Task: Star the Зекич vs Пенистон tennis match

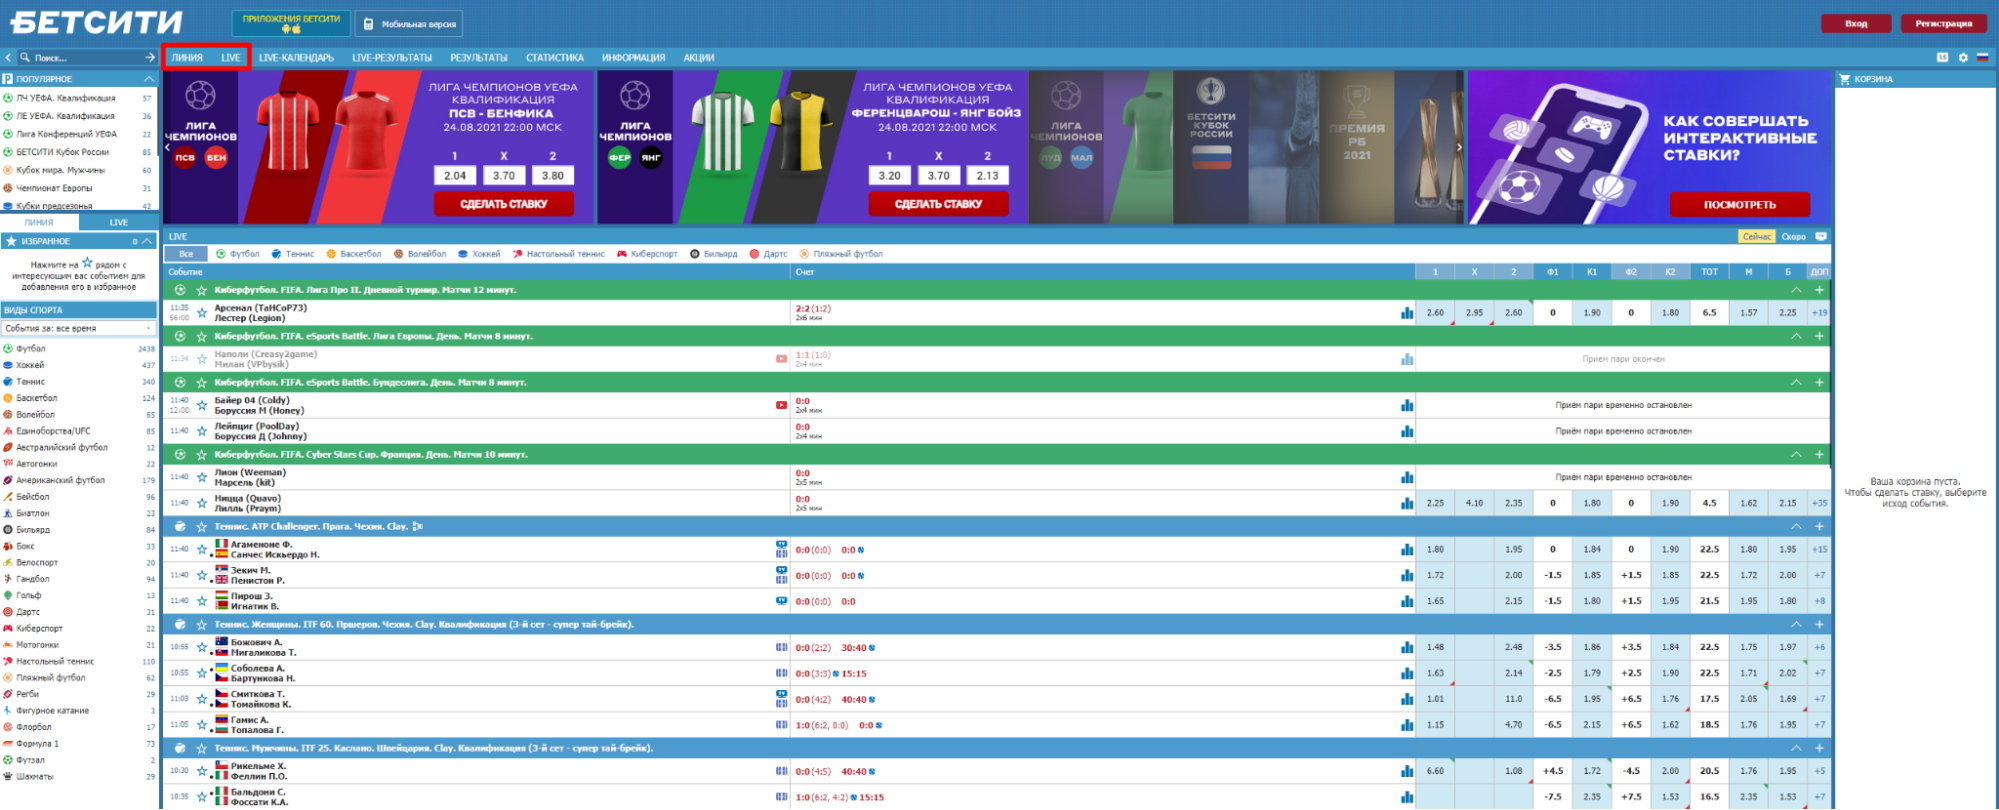Action: tap(202, 575)
